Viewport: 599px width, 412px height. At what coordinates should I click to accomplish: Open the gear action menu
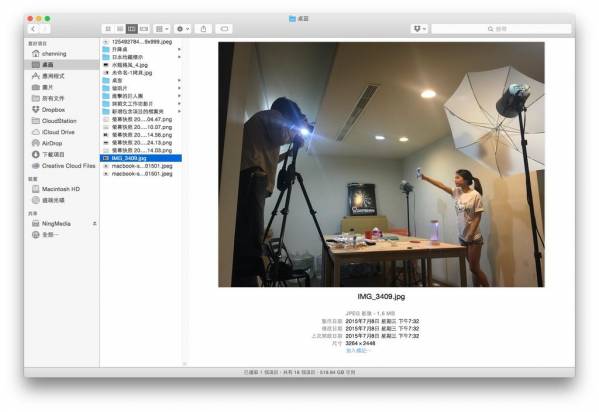pos(182,29)
